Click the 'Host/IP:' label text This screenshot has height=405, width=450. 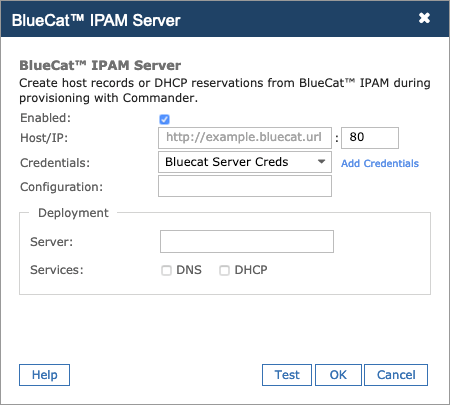(x=44, y=138)
